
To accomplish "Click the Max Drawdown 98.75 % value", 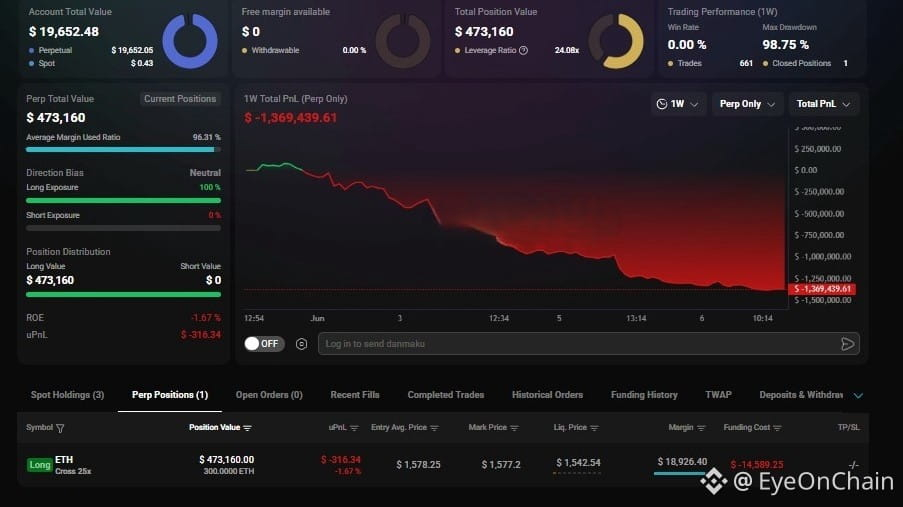I will click(x=786, y=44).
